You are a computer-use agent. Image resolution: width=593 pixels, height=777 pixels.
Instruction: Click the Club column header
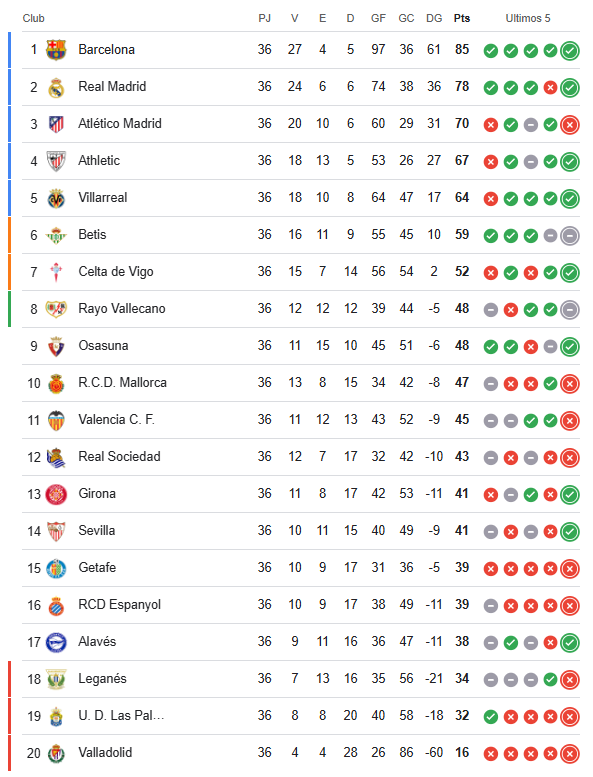pos(34,18)
